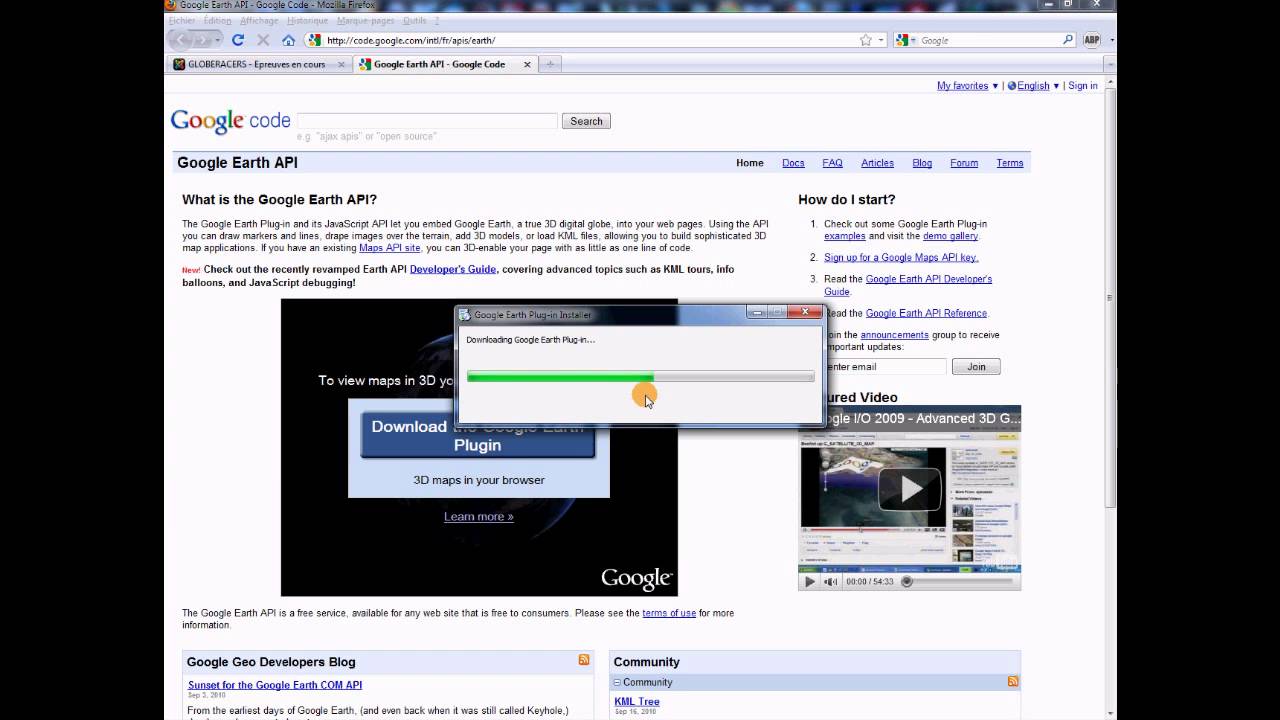Image resolution: width=1280 pixels, height=720 pixels.
Task: Open the Google Earth API Reference link
Action: pyautogui.click(x=926, y=313)
